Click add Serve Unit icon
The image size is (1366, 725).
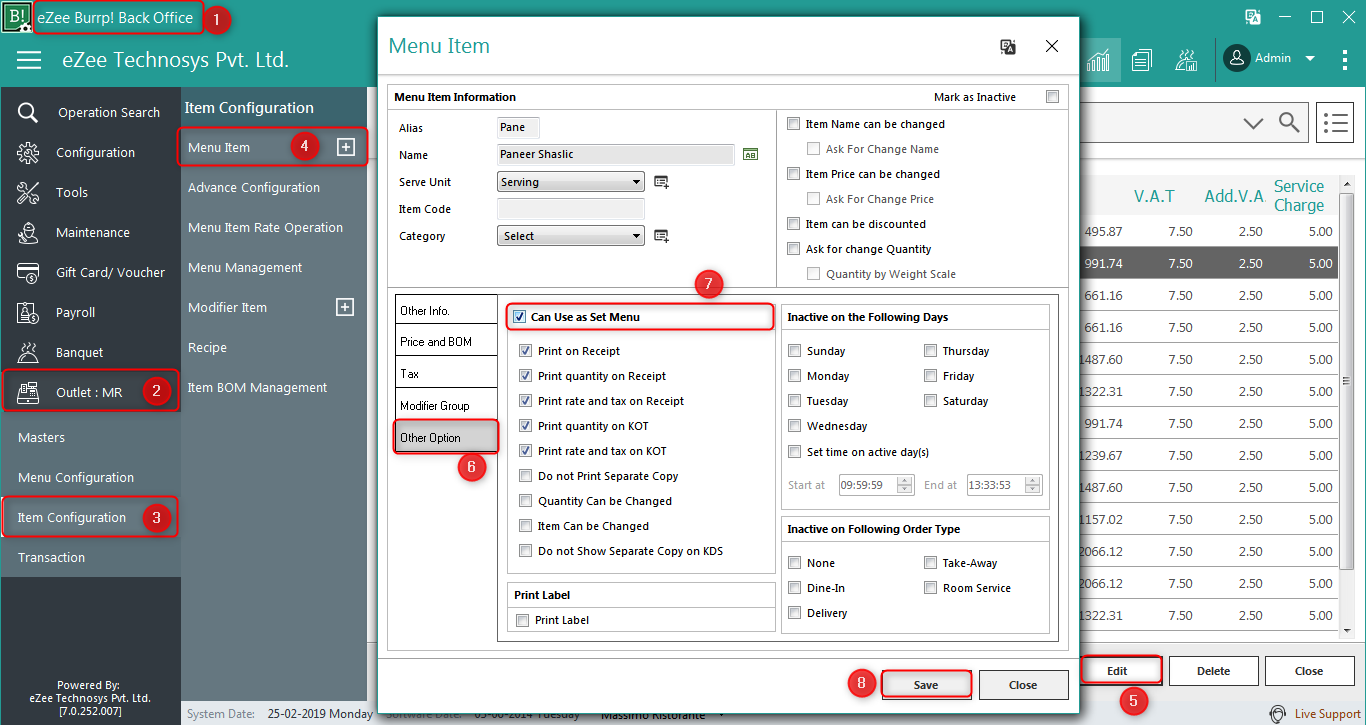[661, 182]
